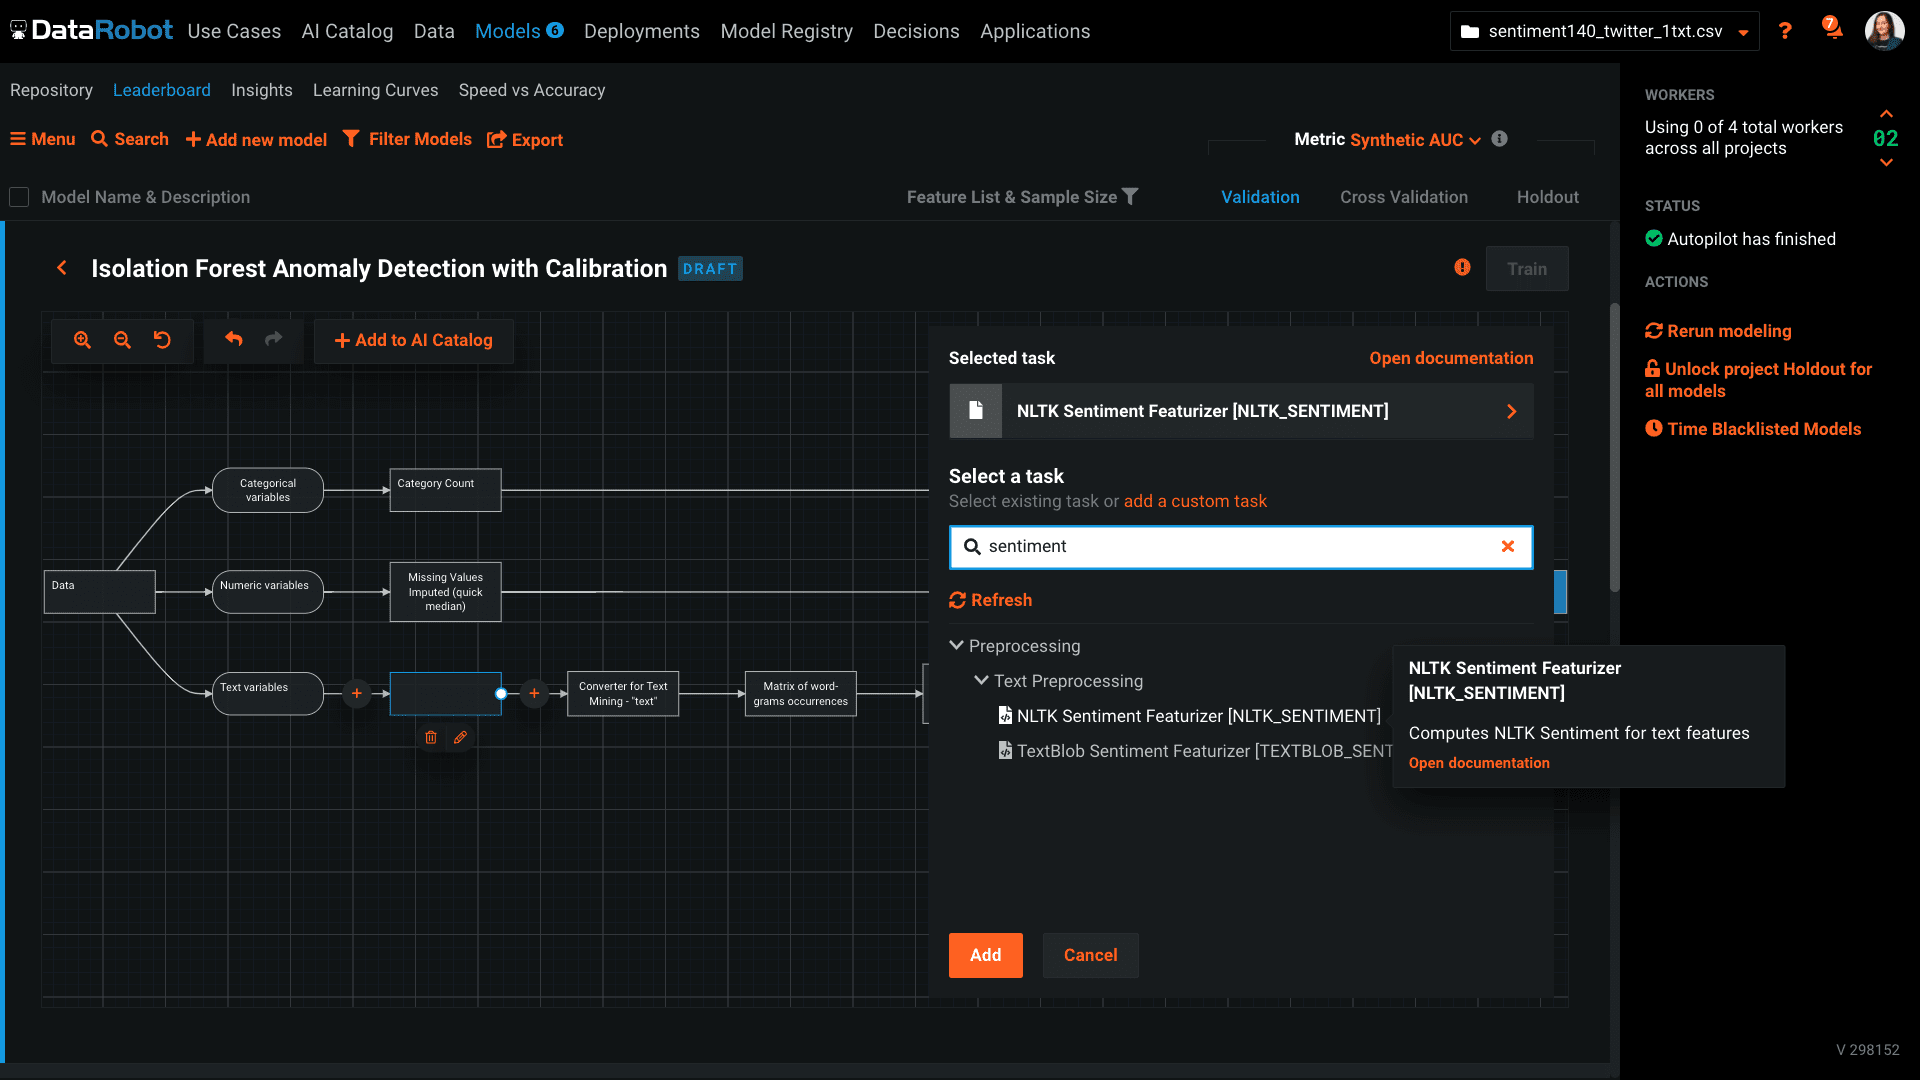The height and width of the screenshot is (1080, 1920).
Task: Add a node before Converter for Text Mining
Action: pyautogui.click(x=534, y=693)
